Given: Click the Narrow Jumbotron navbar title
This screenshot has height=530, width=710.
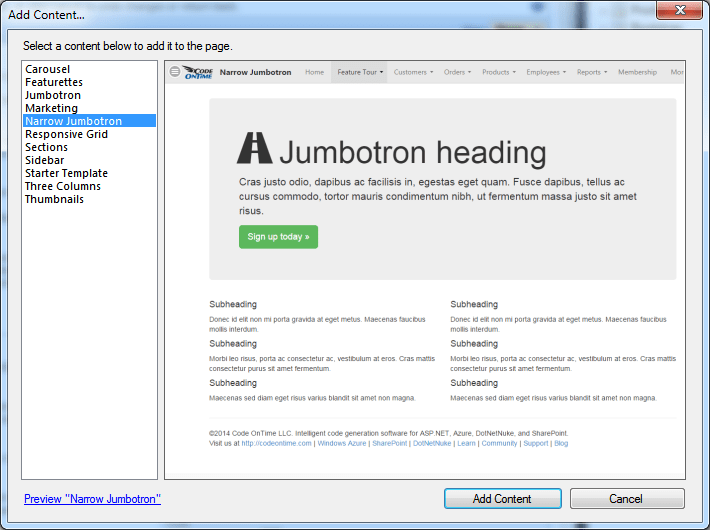Looking at the screenshot, I should coord(255,72).
